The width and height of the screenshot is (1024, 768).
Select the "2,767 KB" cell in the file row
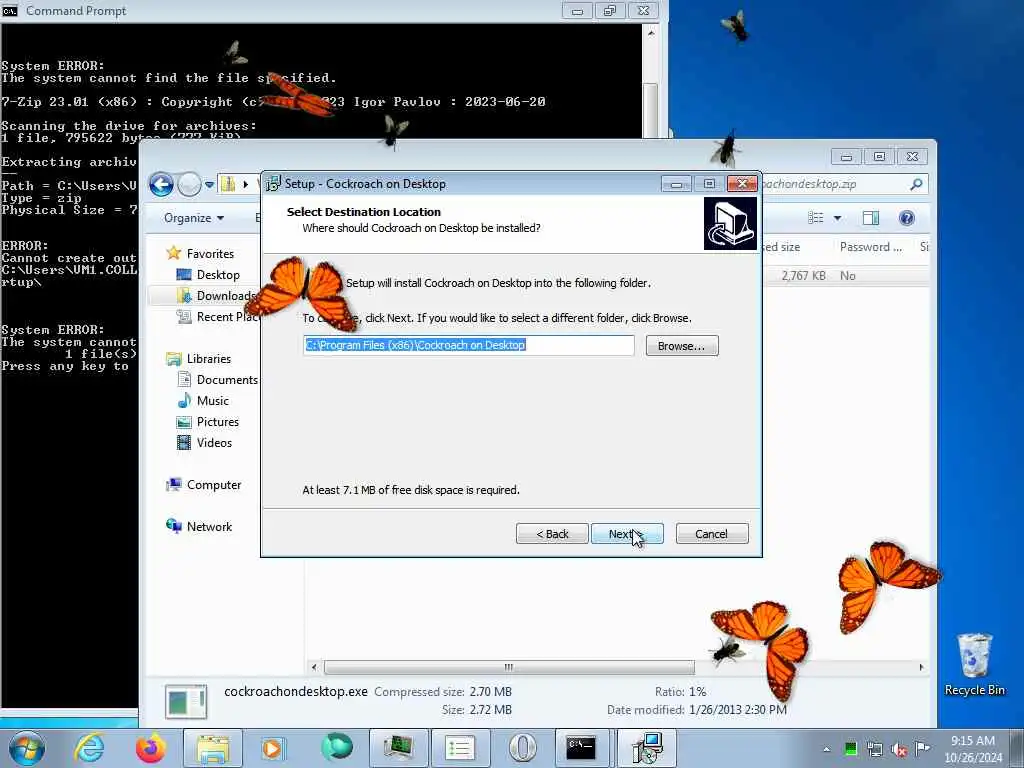(803, 276)
